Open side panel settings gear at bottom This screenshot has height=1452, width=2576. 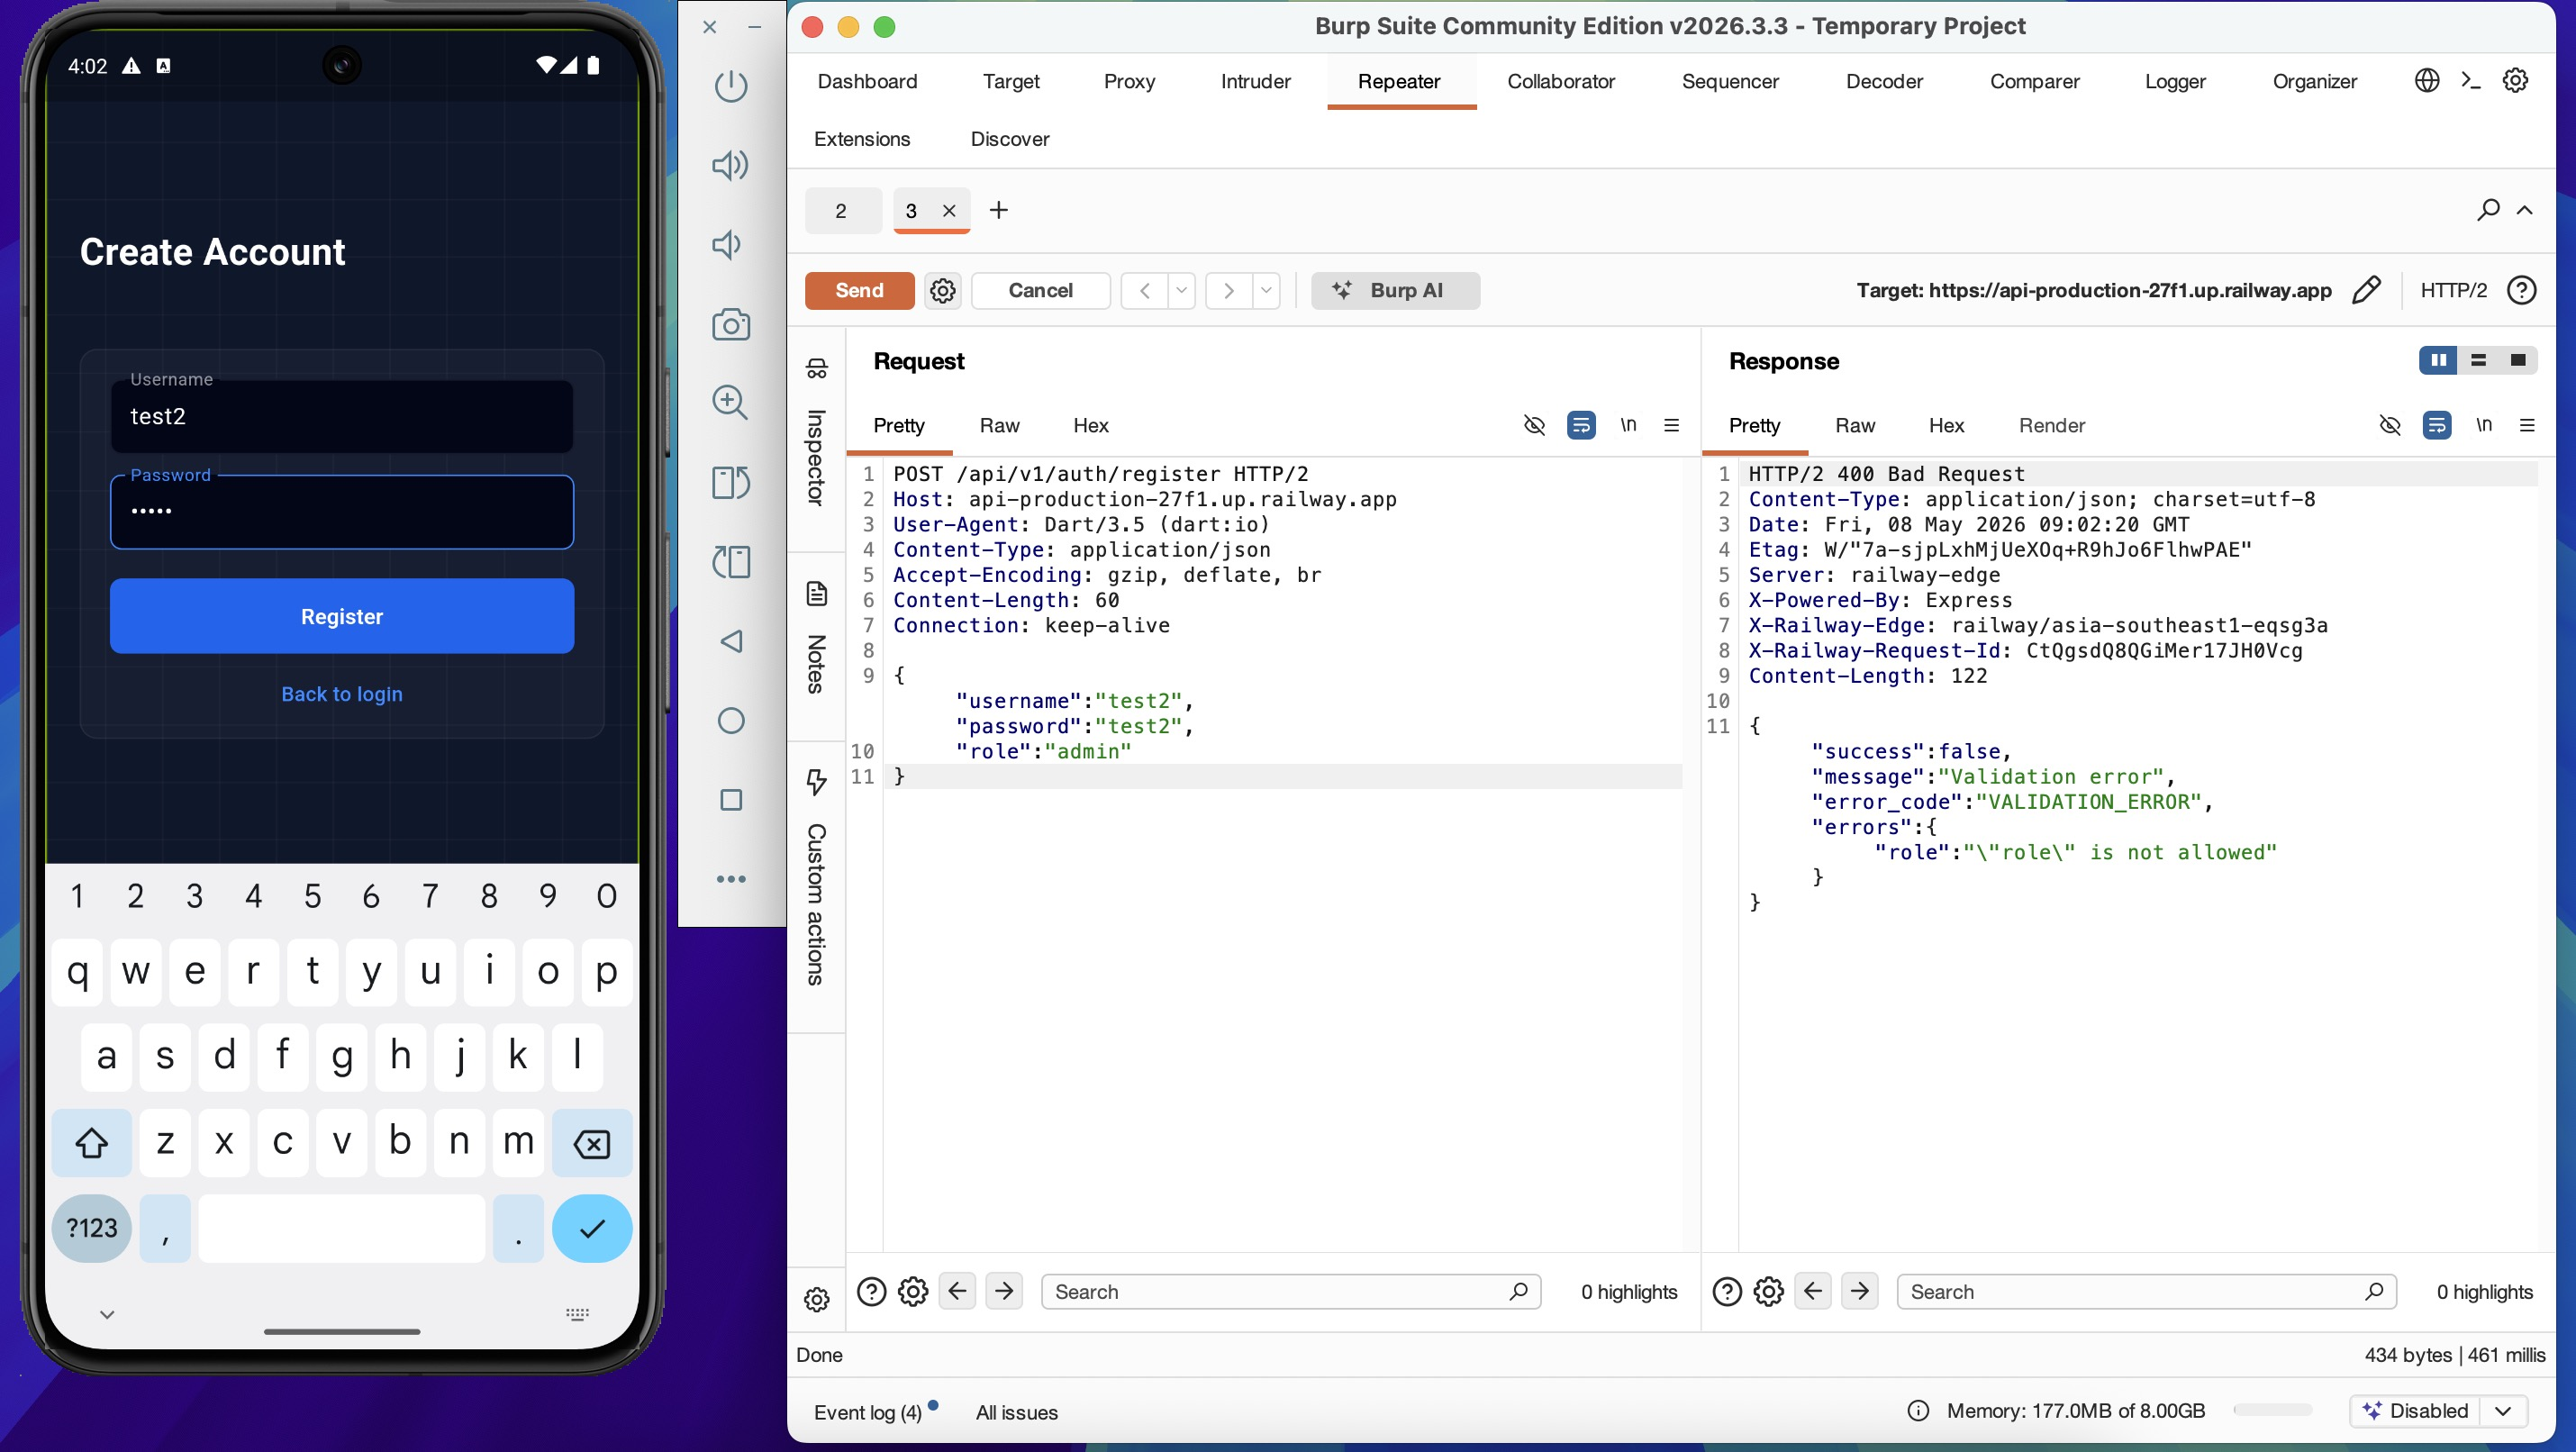coord(816,1299)
